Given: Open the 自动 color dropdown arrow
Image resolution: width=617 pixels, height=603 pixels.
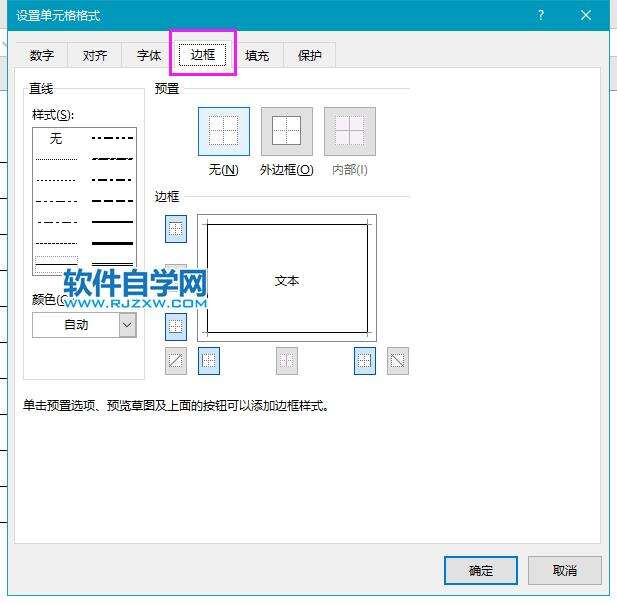Looking at the screenshot, I should (x=127, y=325).
